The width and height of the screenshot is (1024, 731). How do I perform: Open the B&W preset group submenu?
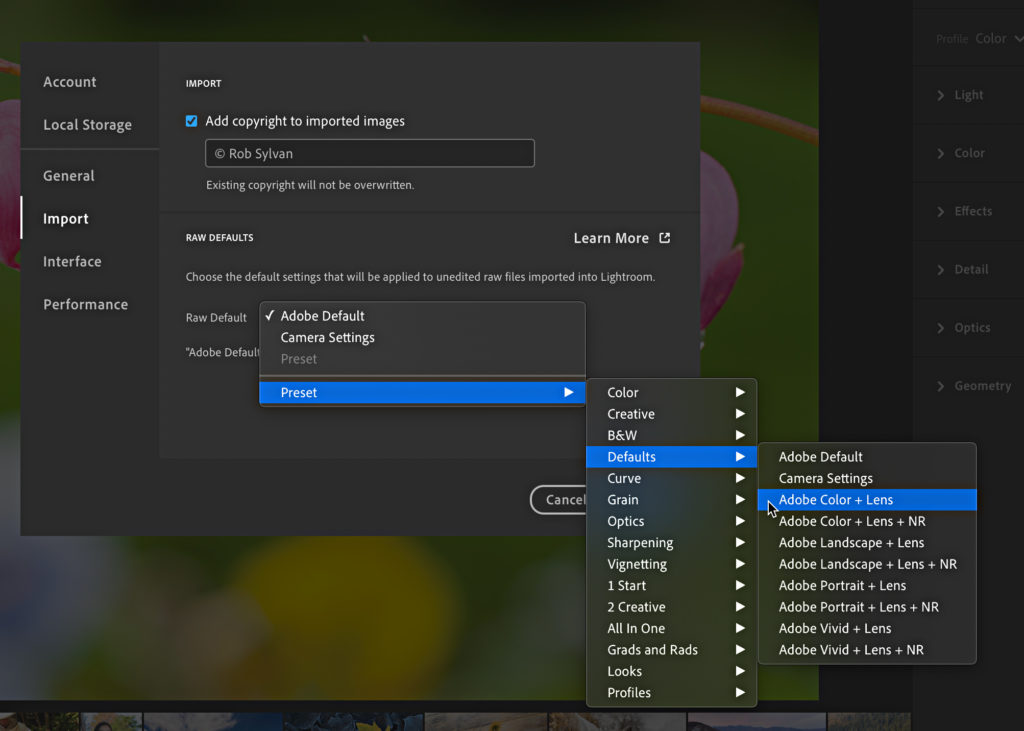pos(672,436)
